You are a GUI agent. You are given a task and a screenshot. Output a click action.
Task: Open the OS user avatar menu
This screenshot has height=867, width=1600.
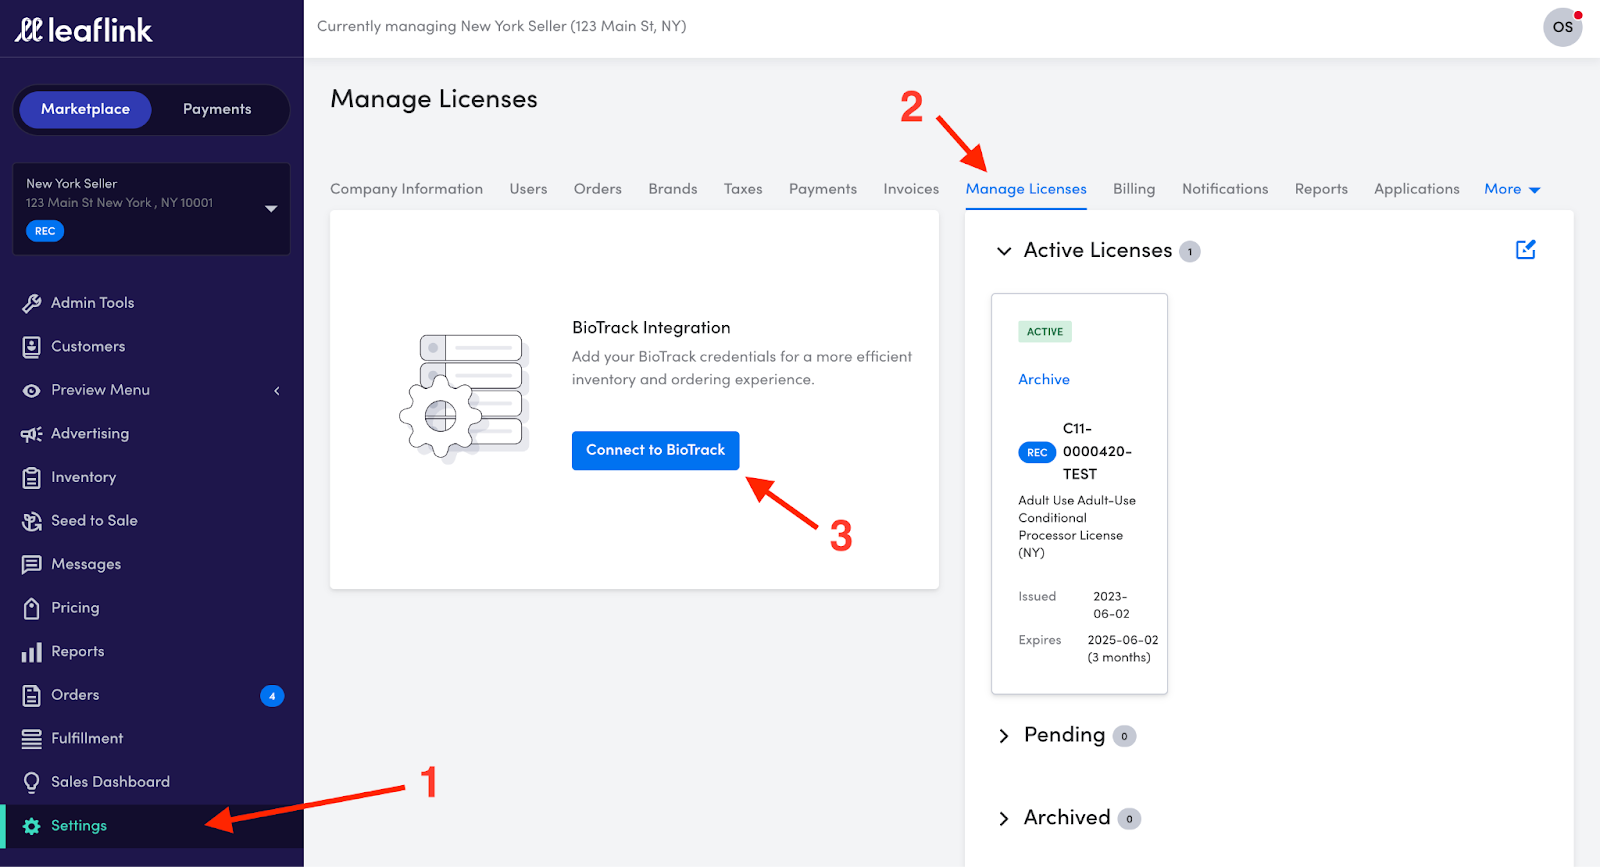click(1562, 27)
